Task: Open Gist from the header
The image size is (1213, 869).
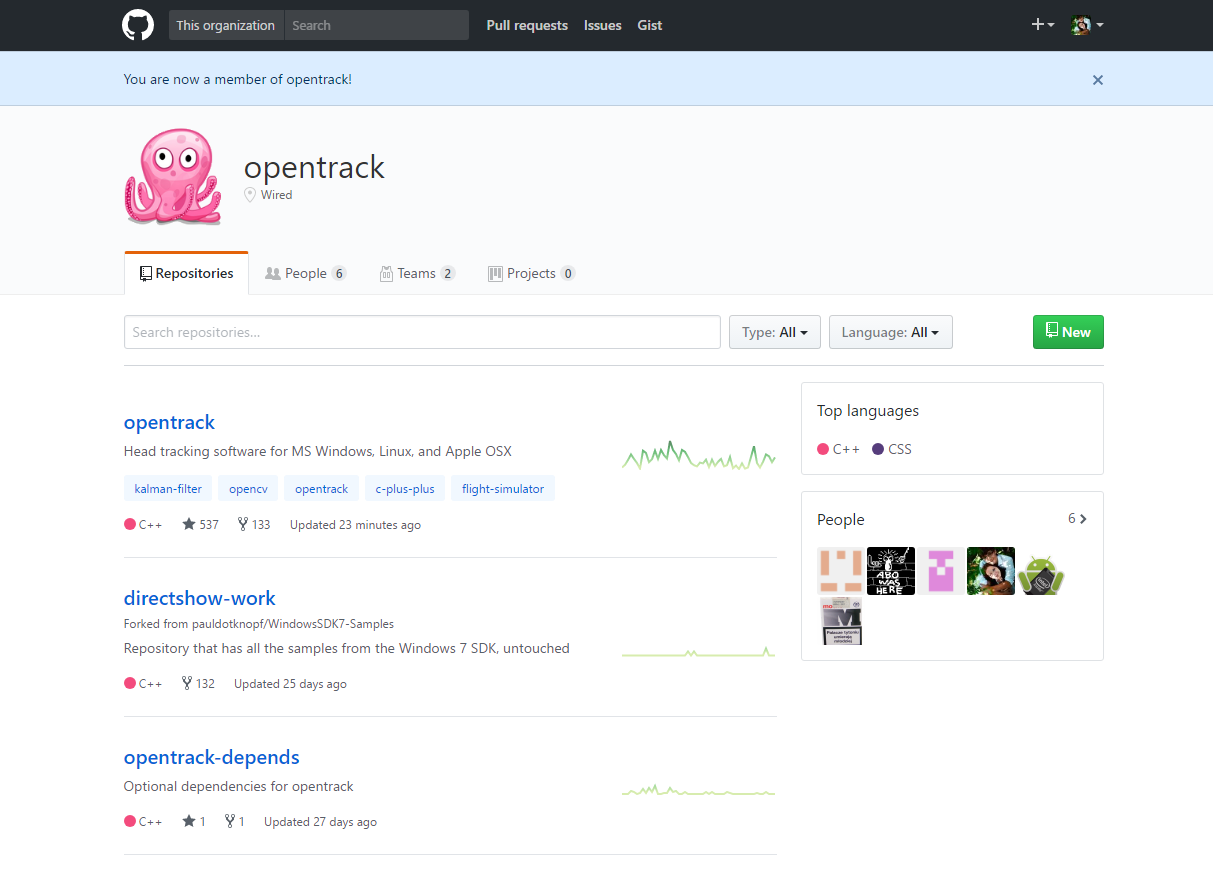Action: click(x=650, y=25)
